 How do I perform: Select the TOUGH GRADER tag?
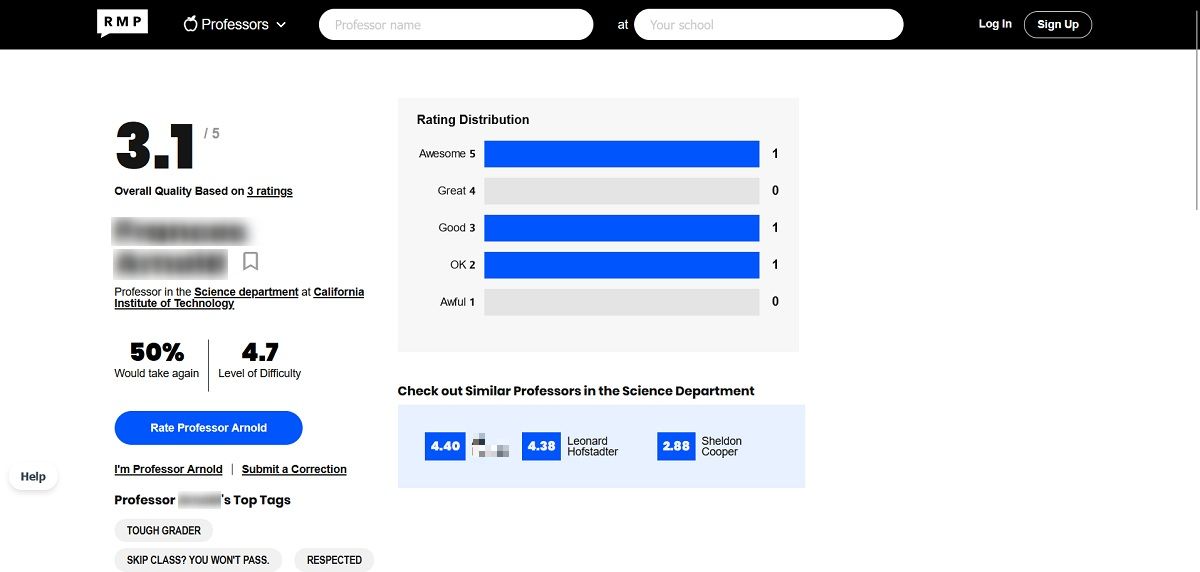tap(164, 531)
